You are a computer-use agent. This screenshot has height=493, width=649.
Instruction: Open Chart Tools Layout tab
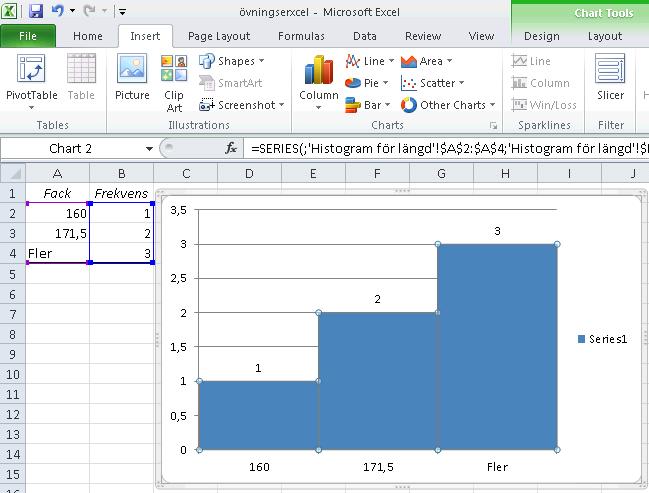605,36
